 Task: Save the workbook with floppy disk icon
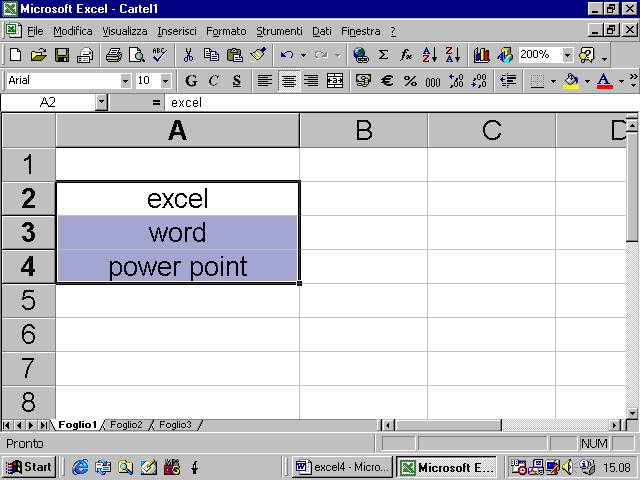coord(62,55)
